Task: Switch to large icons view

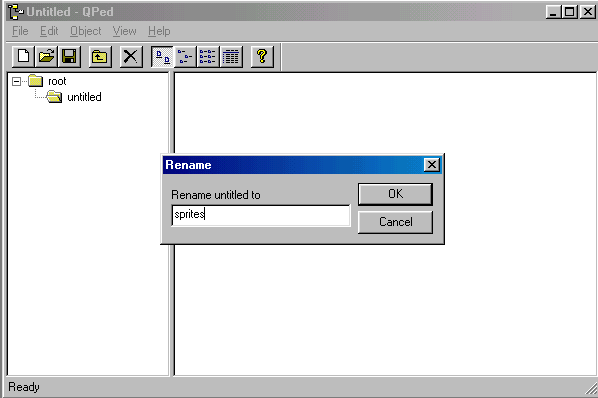Action: pyautogui.click(x=162, y=56)
